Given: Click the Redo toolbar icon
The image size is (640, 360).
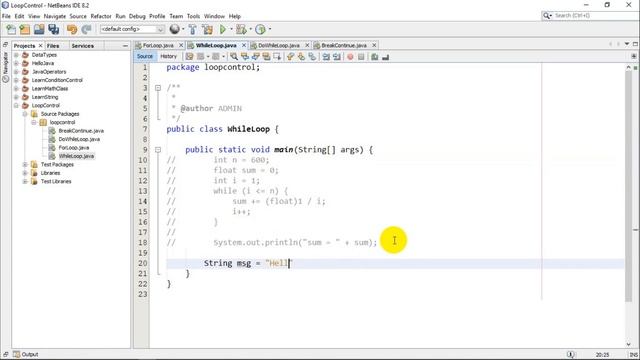Looking at the screenshot, I should click(86, 29).
